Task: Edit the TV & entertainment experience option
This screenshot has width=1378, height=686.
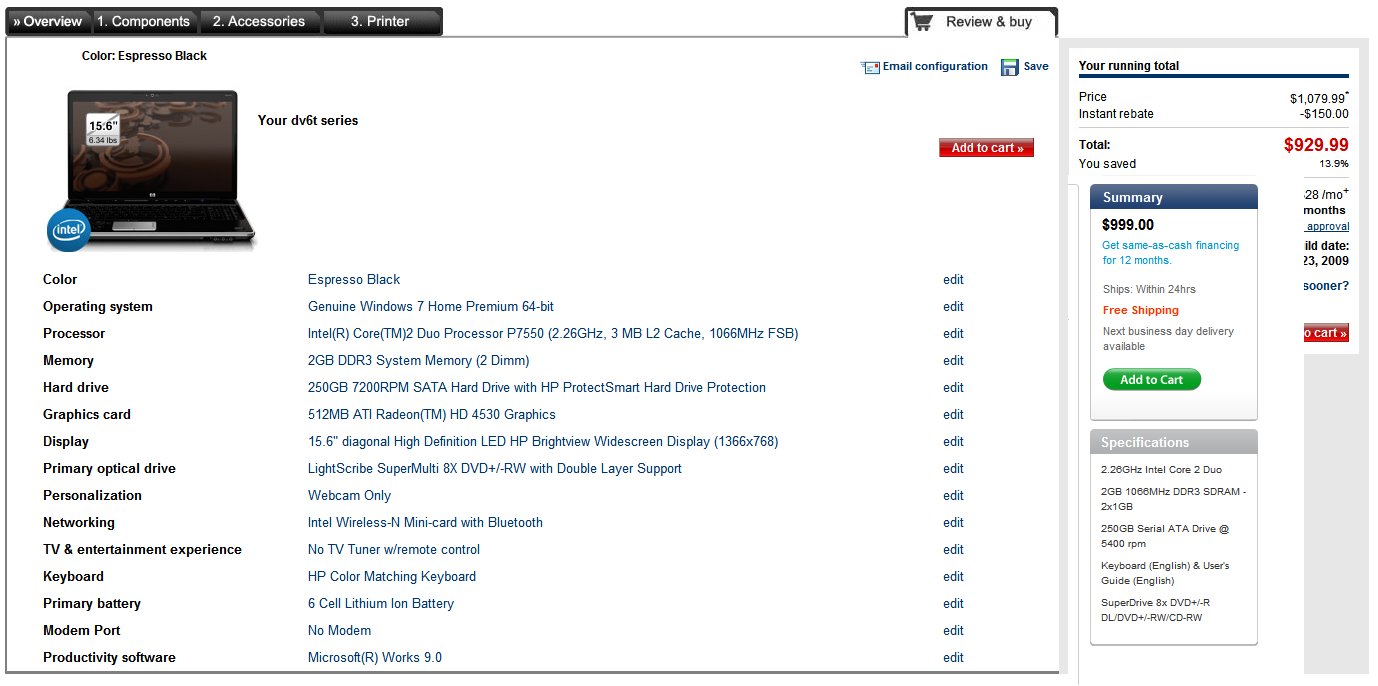Action: click(x=953, y=550)
